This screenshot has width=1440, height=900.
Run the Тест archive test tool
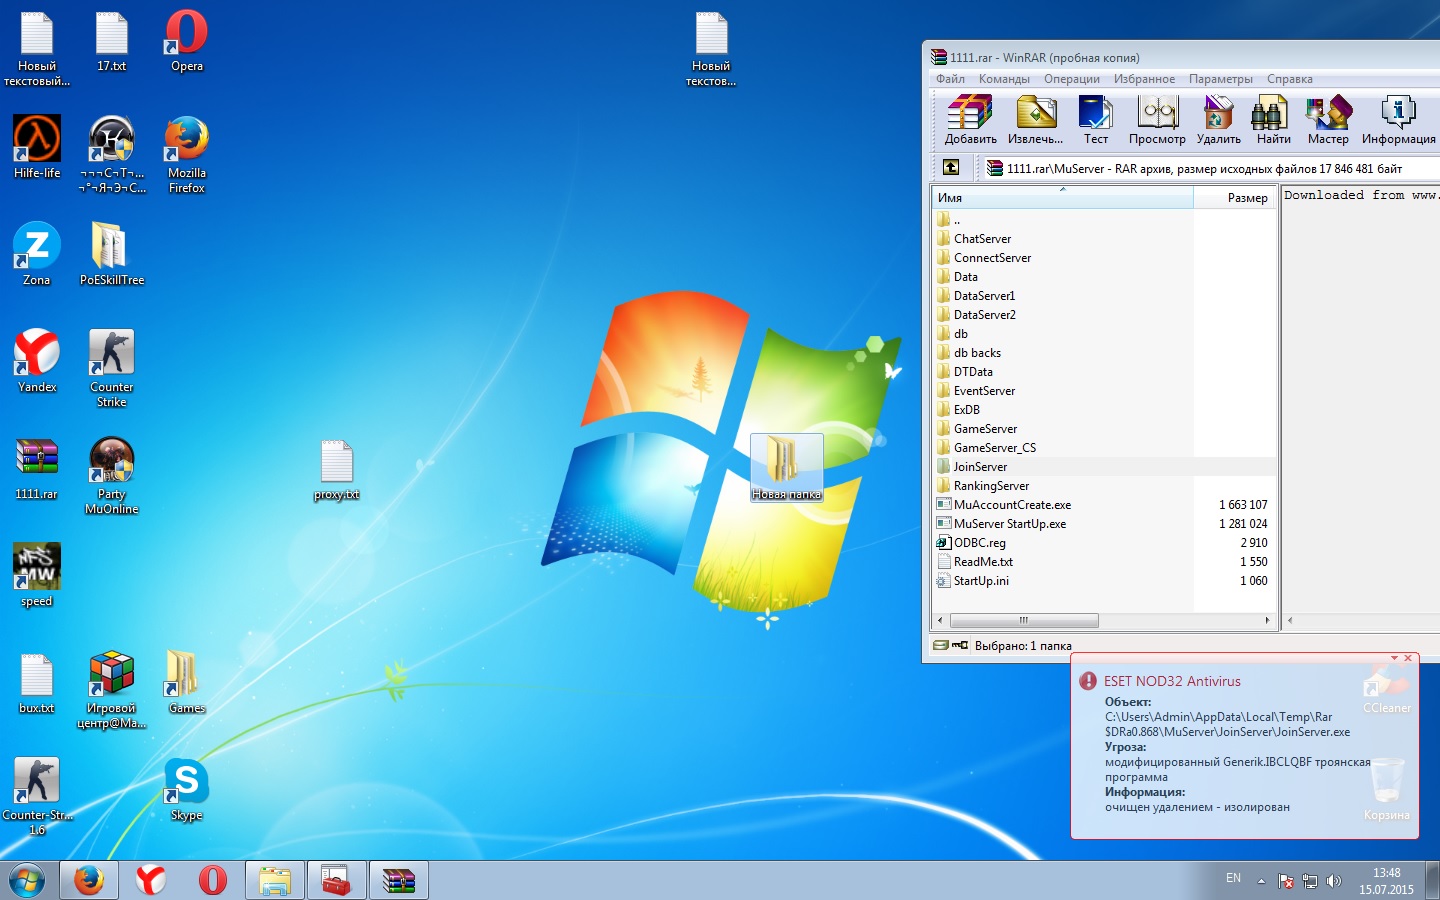(1096, 120)
